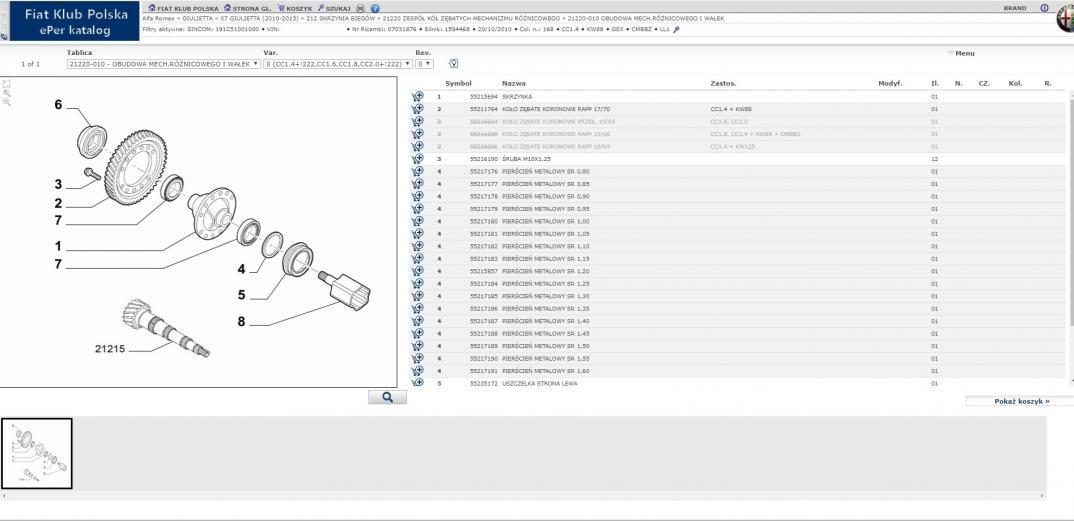Click the filter icon beside Rev. dropdown
Viewport: 1074px width, 521px height.
(453, 64)
